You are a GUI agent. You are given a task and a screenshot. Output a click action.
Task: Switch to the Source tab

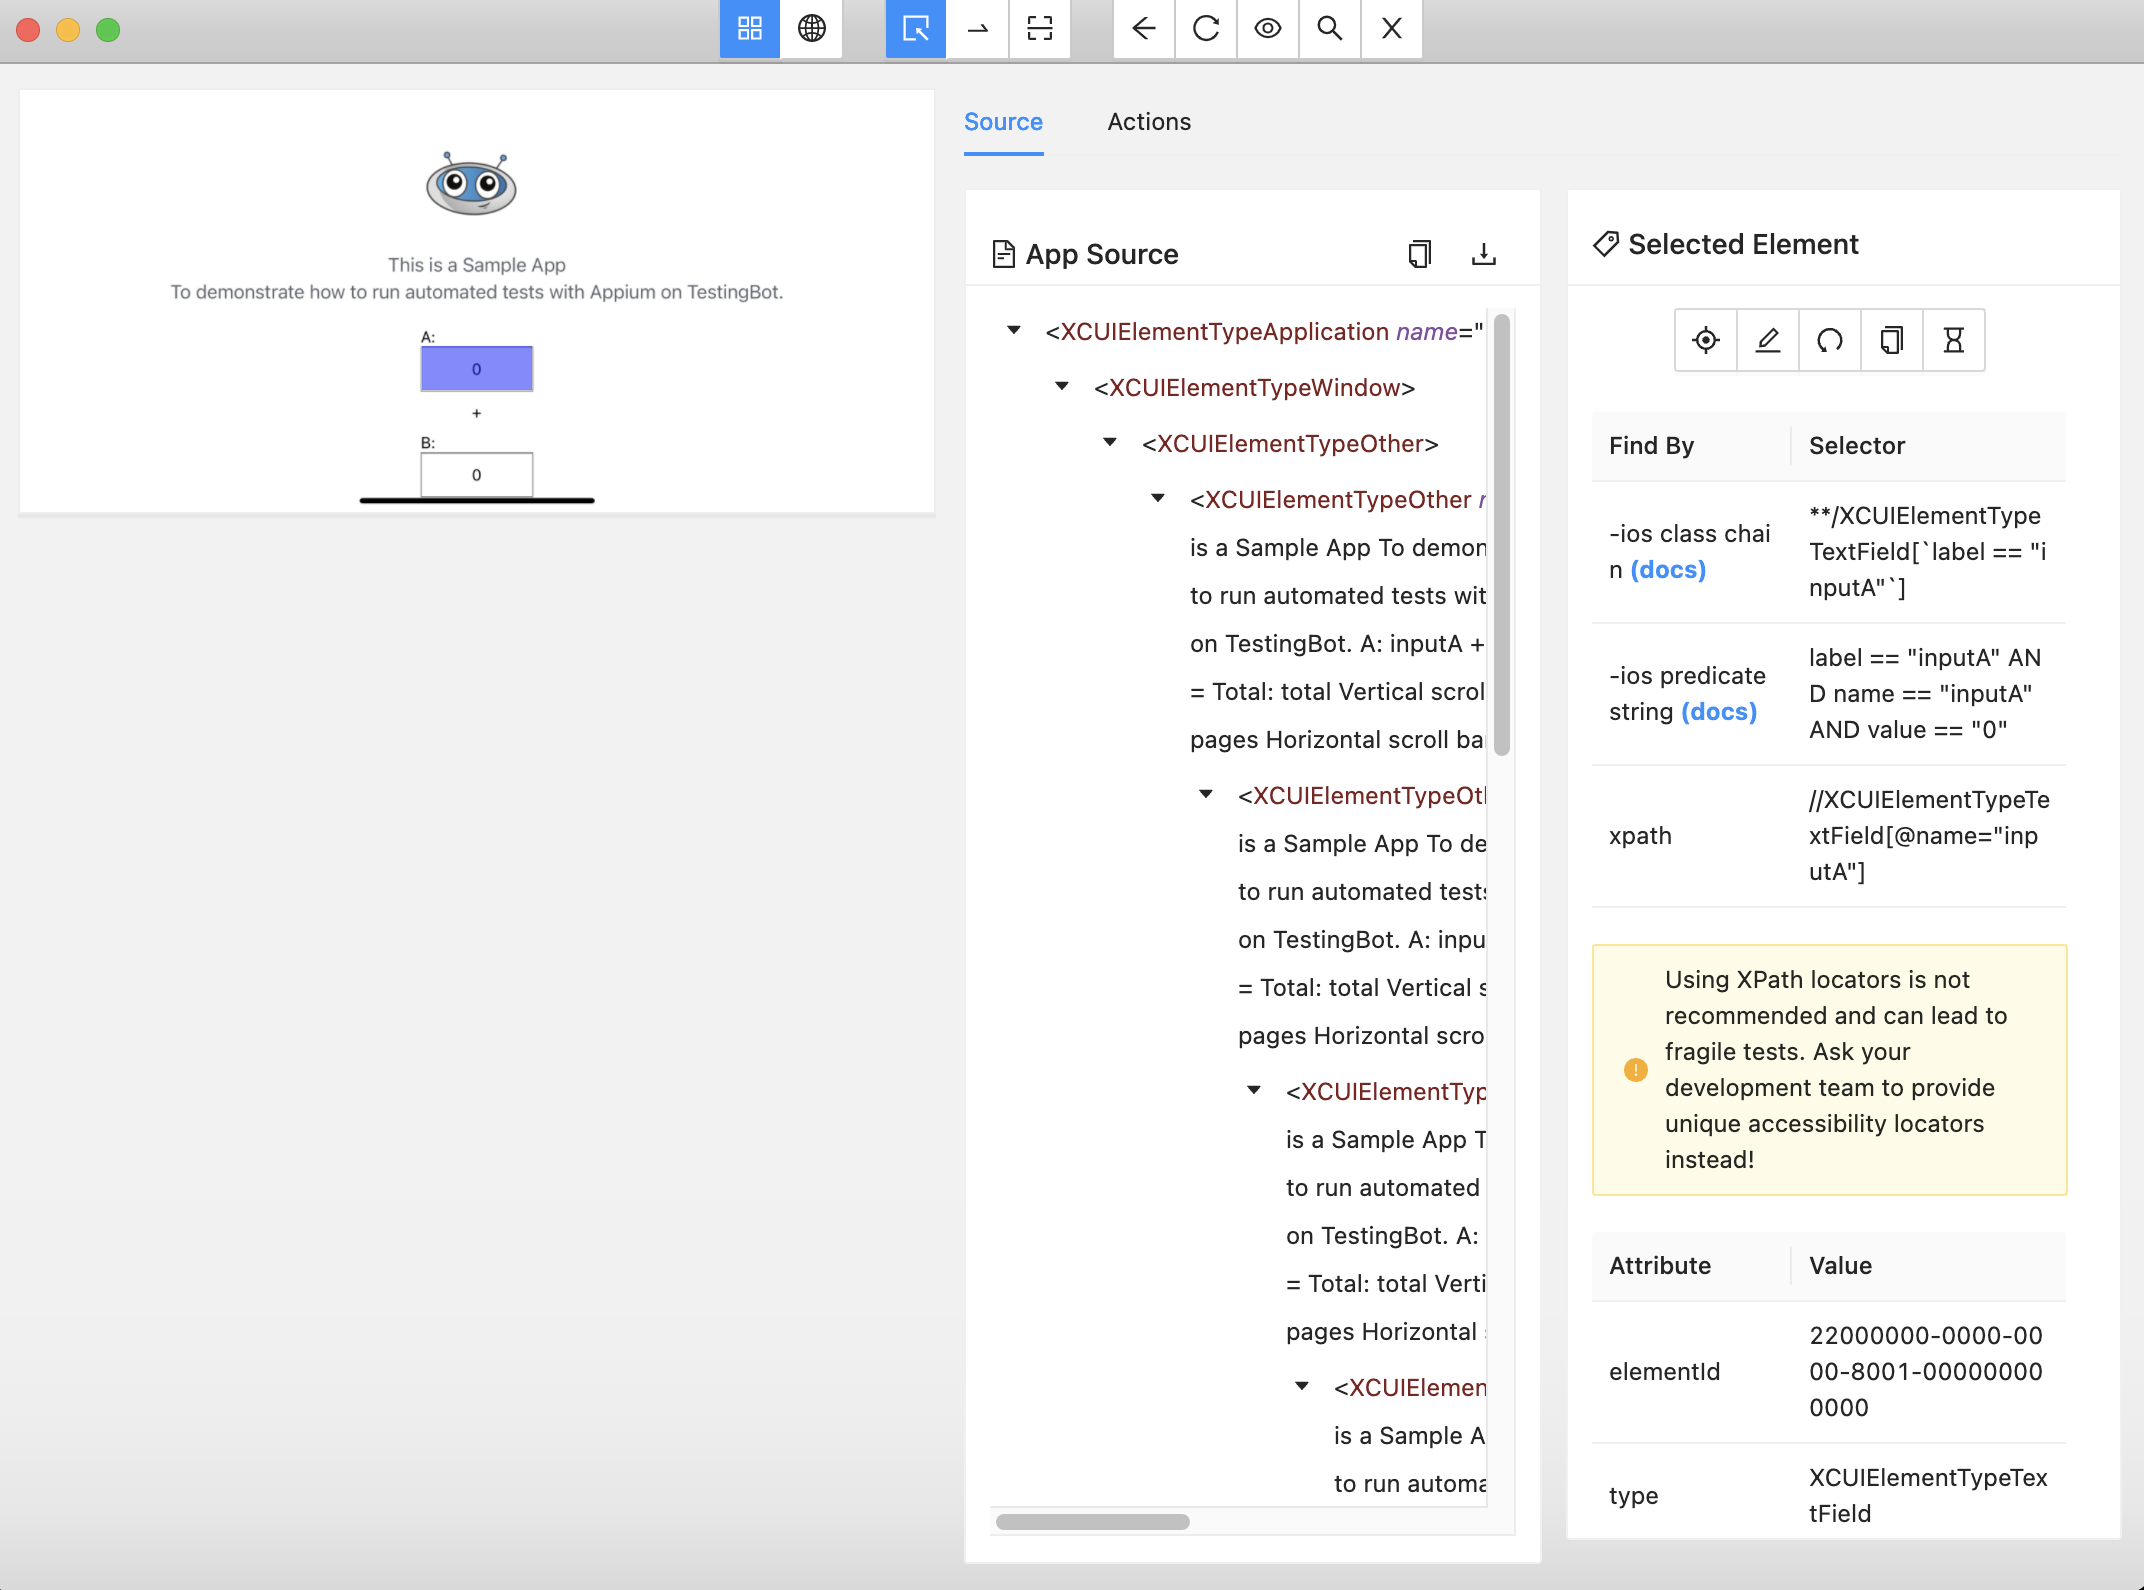pyautogui.click(x=1004, y=122)
